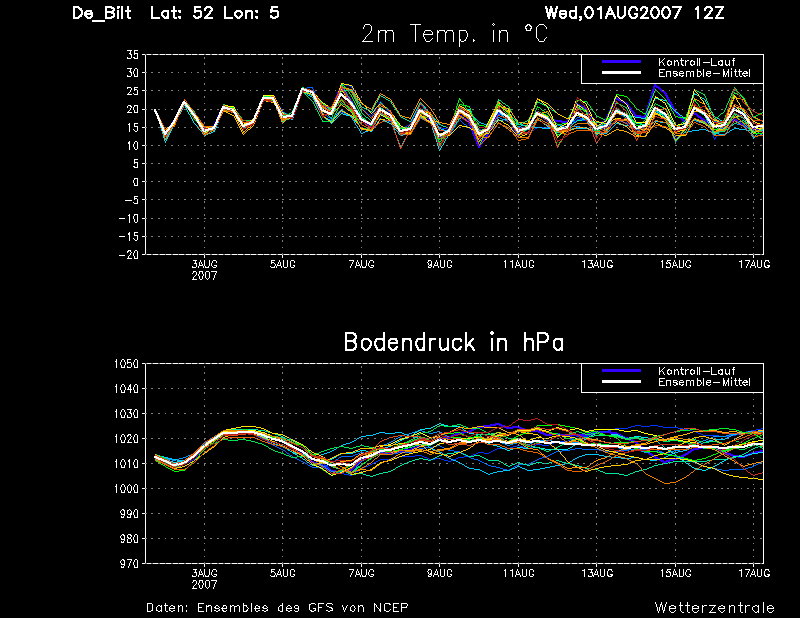The height and width of the screenshot is (618, 800).
Task: Click the 'Bodendruck in hPa' chart title
Action: 454,342
